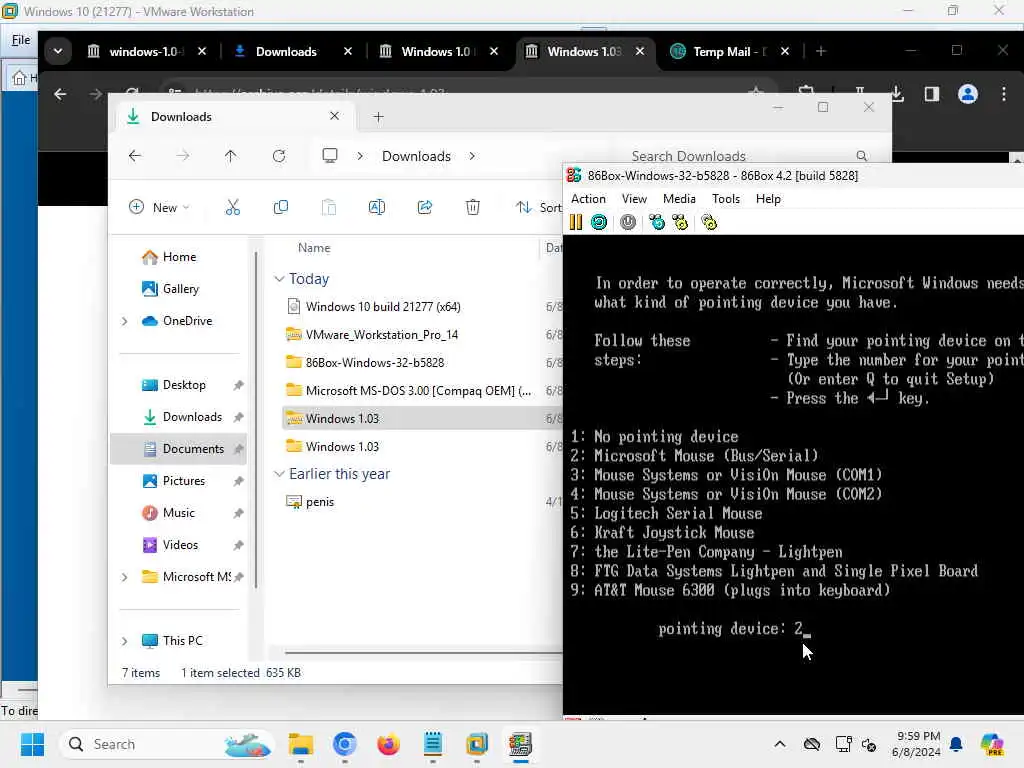Open Desktop in Explorer sidebar
Screen dimensions: 1024x768
pos(174,385)
